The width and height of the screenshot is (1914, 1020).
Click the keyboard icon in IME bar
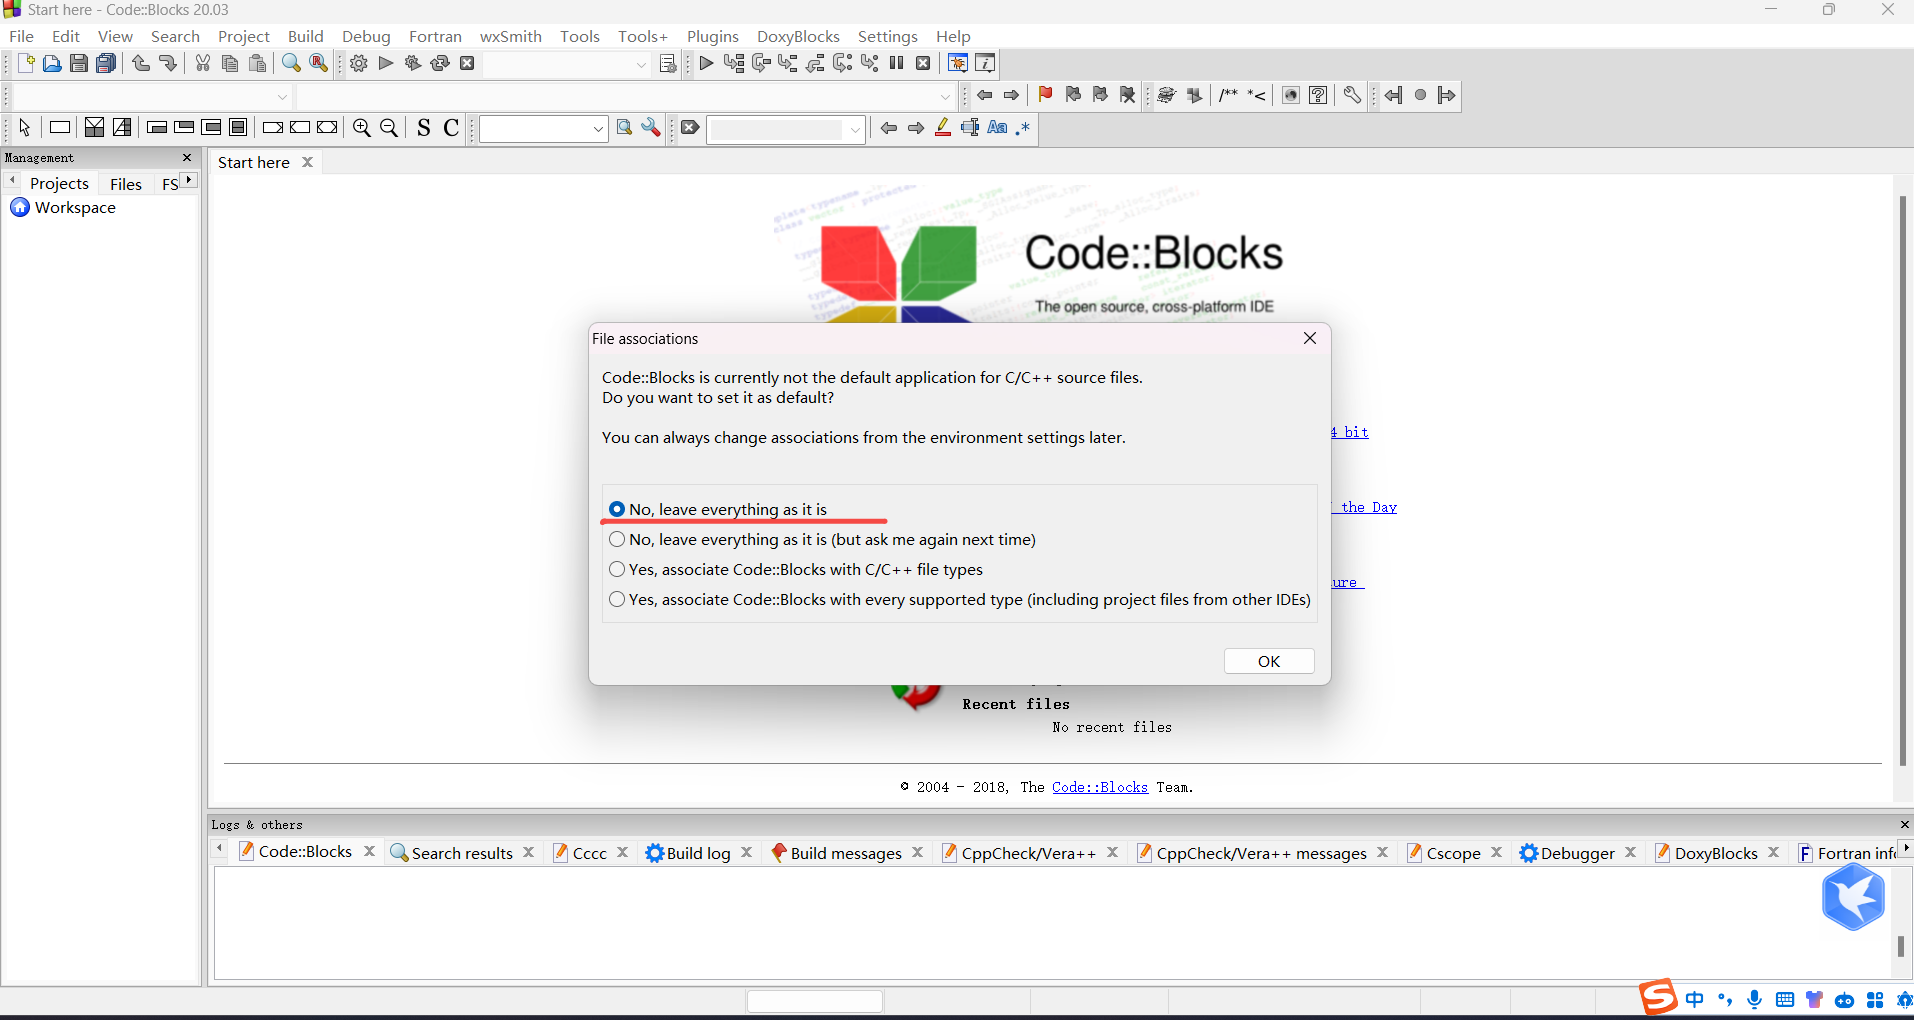tap(1785, 1000)
